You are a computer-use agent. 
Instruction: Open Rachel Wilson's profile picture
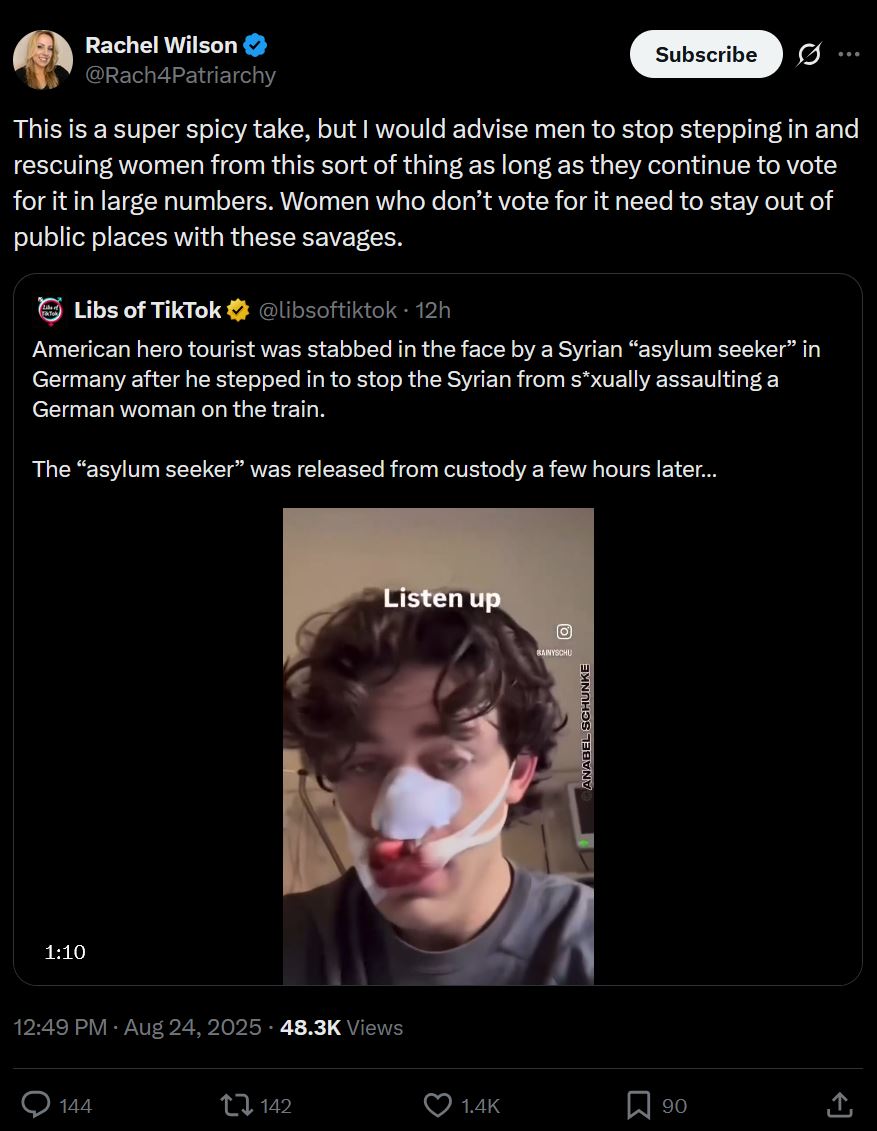pos(42,60)
